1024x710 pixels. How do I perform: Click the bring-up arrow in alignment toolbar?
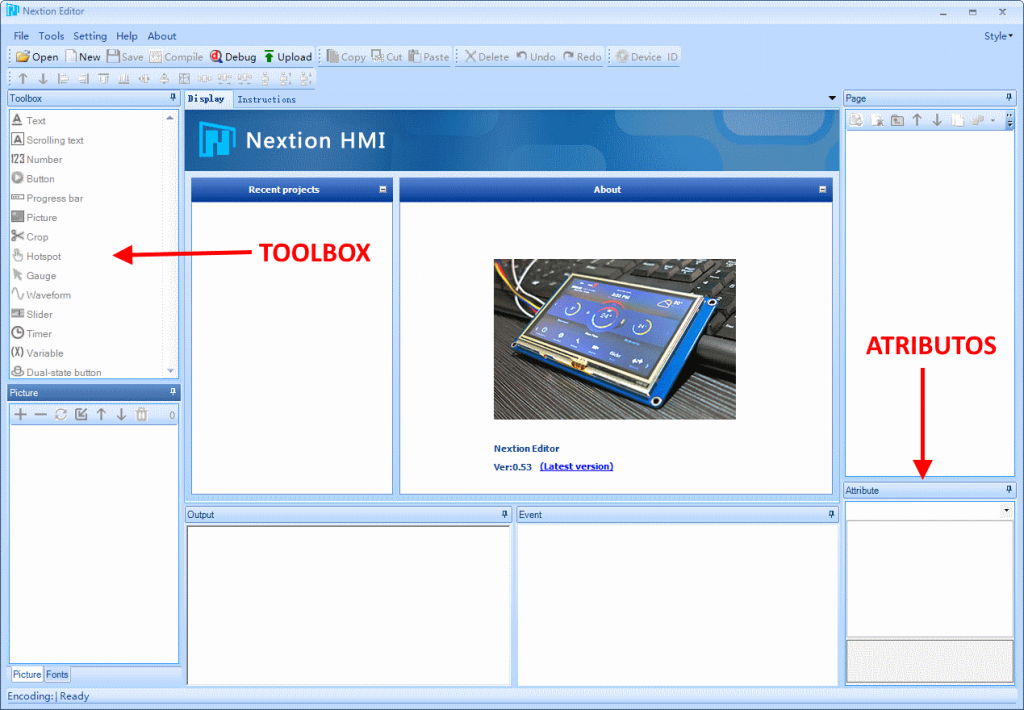point(23,78)
